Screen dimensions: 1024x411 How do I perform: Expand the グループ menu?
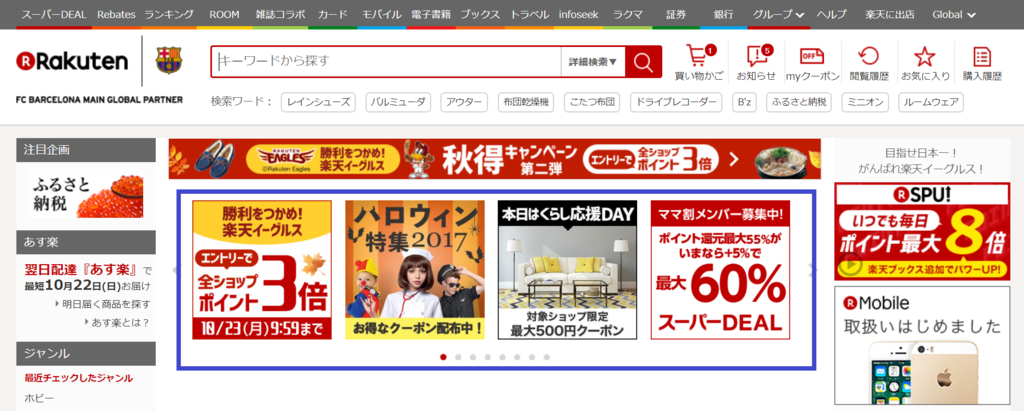click(x=778, y=14)
